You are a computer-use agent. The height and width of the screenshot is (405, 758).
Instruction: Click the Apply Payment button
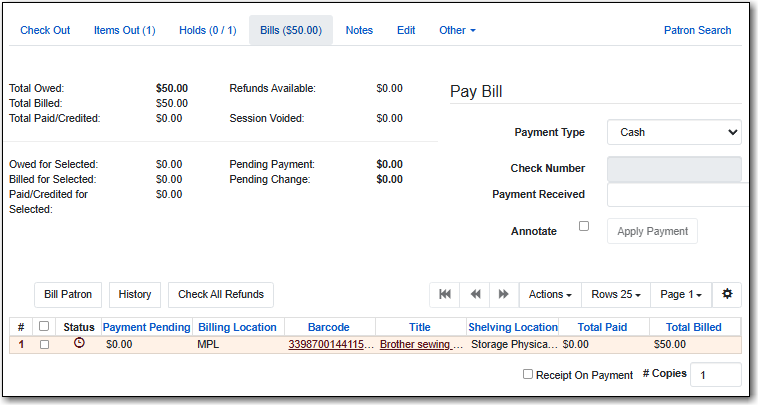[652, 231]
